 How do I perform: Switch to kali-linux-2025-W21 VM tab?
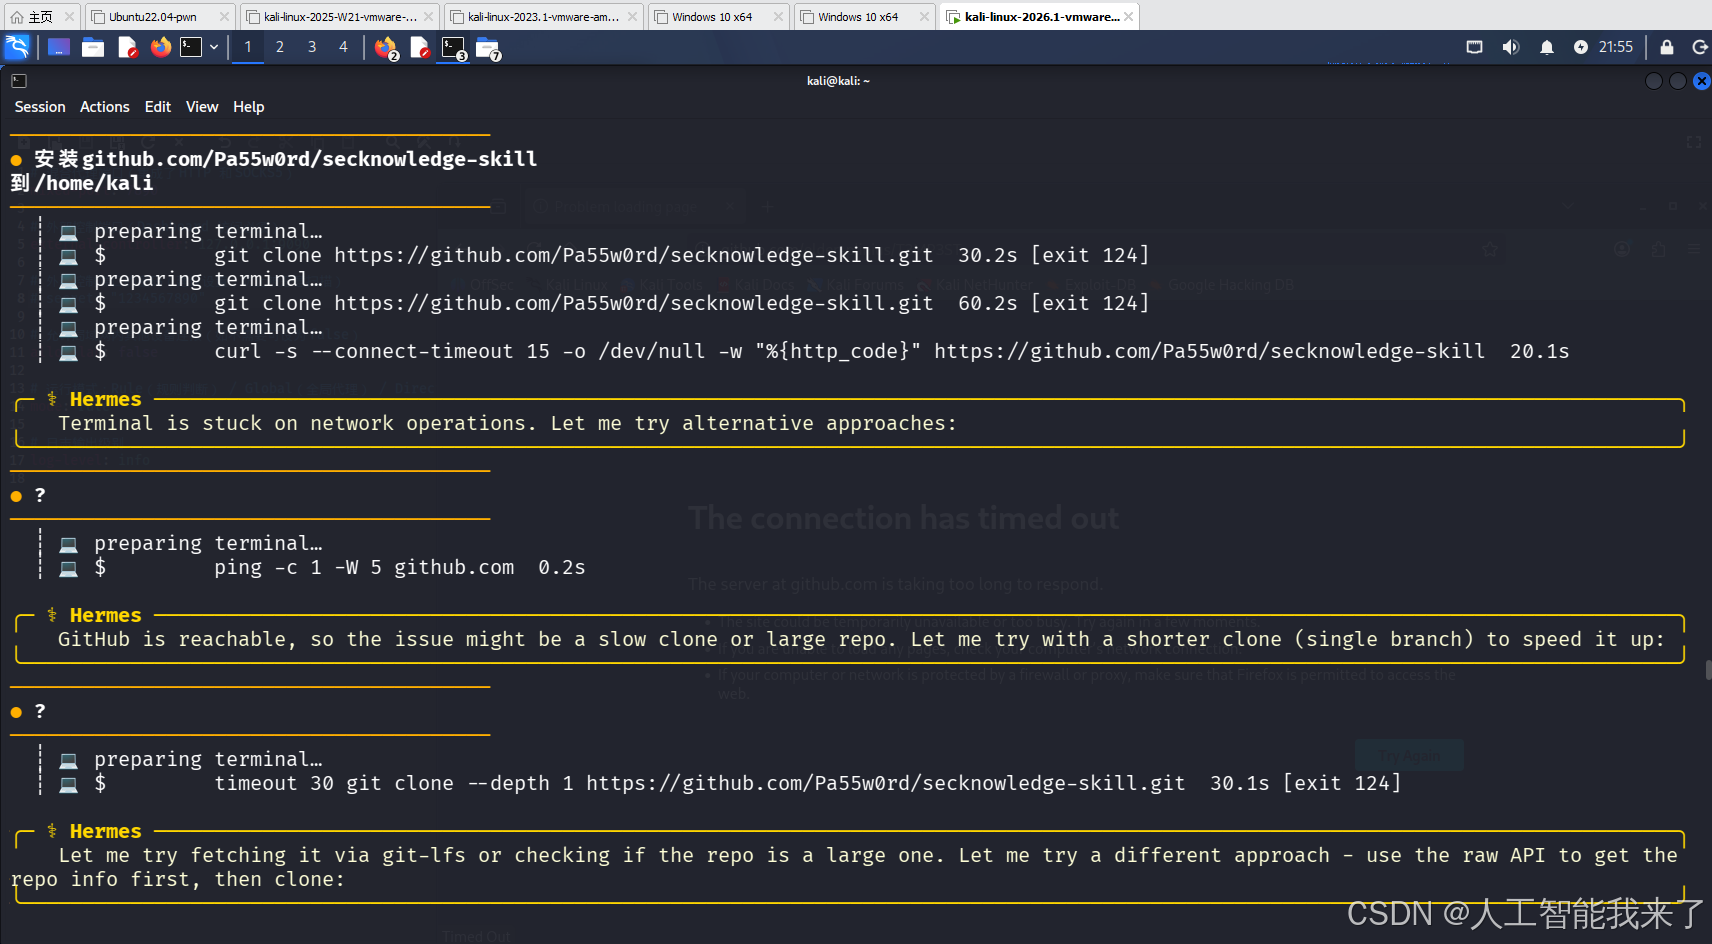[340, 17]
